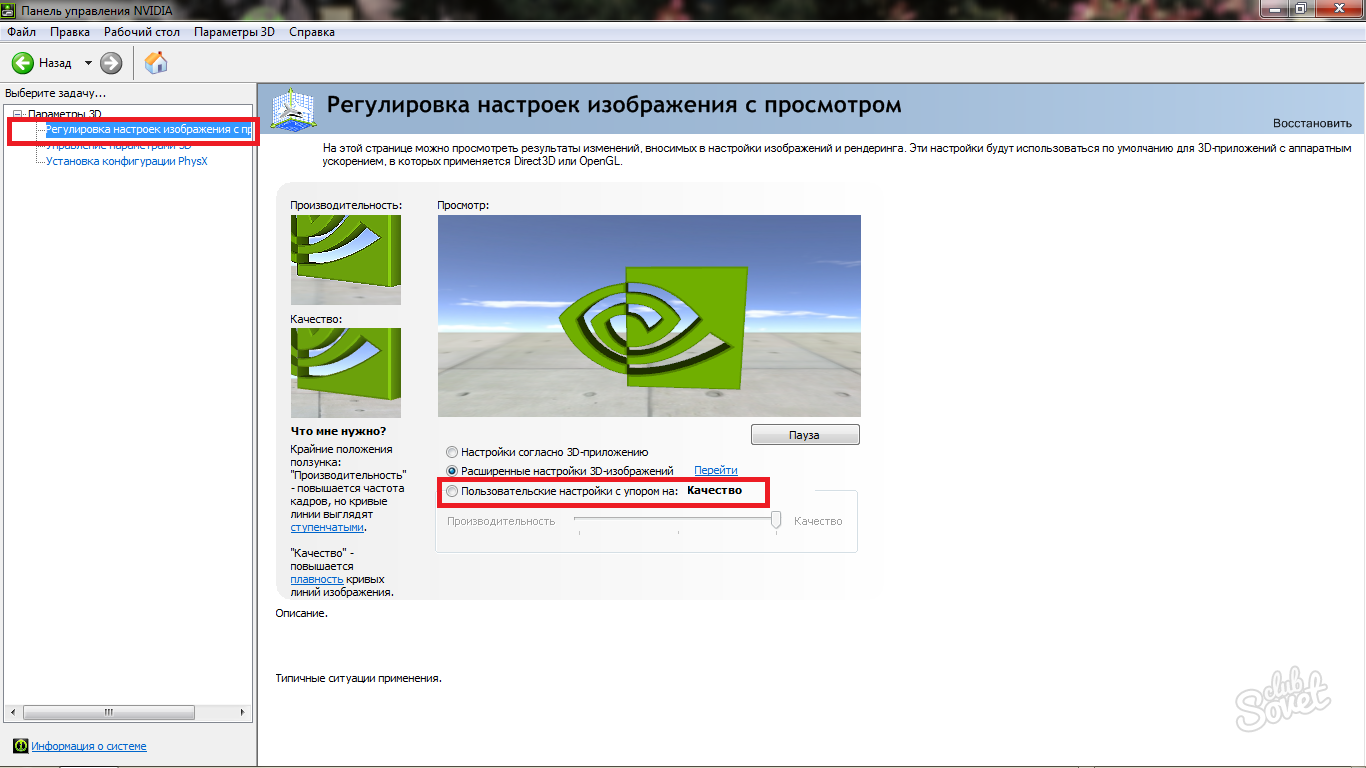Click the 'Восстановить' link in header
The image size is (1366, 768).
coord(1311,123)
